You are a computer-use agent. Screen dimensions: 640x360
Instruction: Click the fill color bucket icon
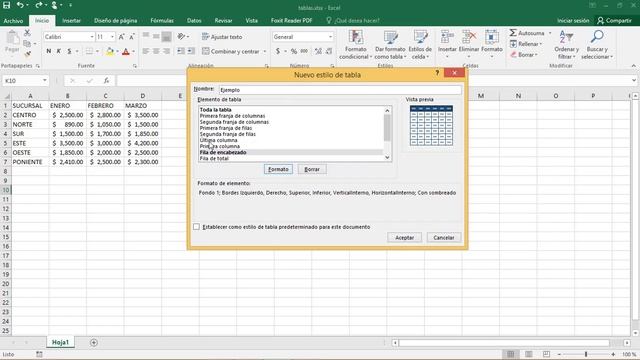[x=109, y=51]
